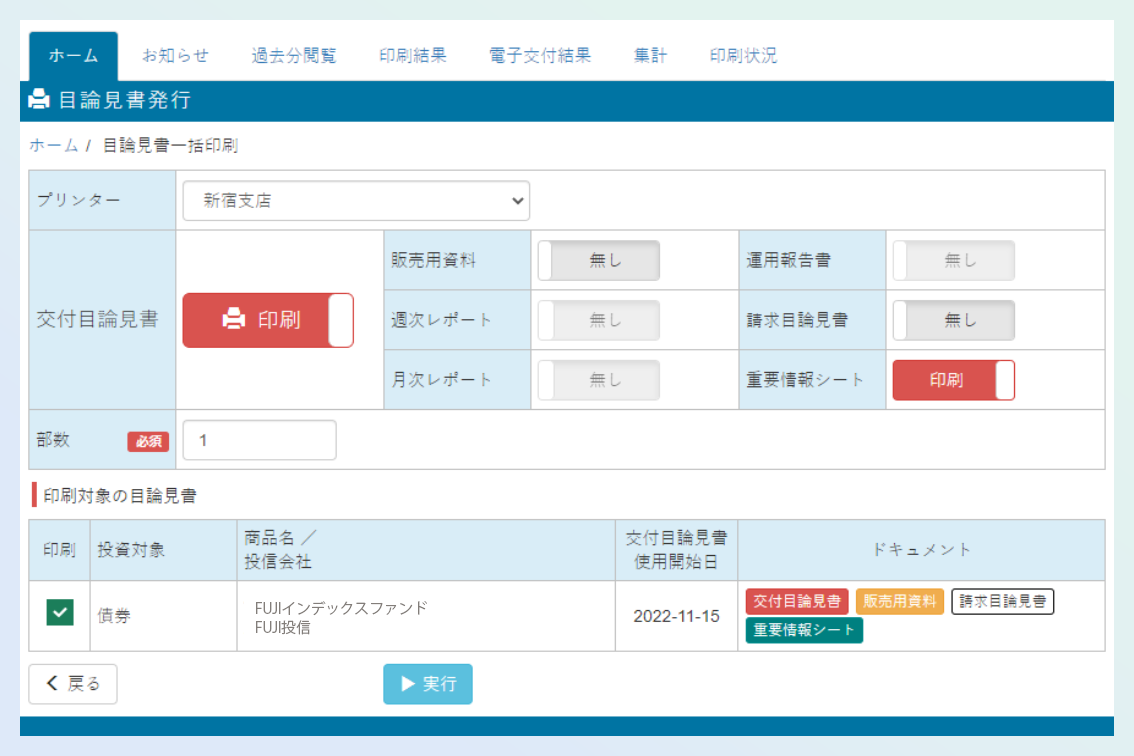Image resolution: width=1134 pixels, height=756 pixels.
Task: View the 印刷状況 tab
Action: click(743, 56)
